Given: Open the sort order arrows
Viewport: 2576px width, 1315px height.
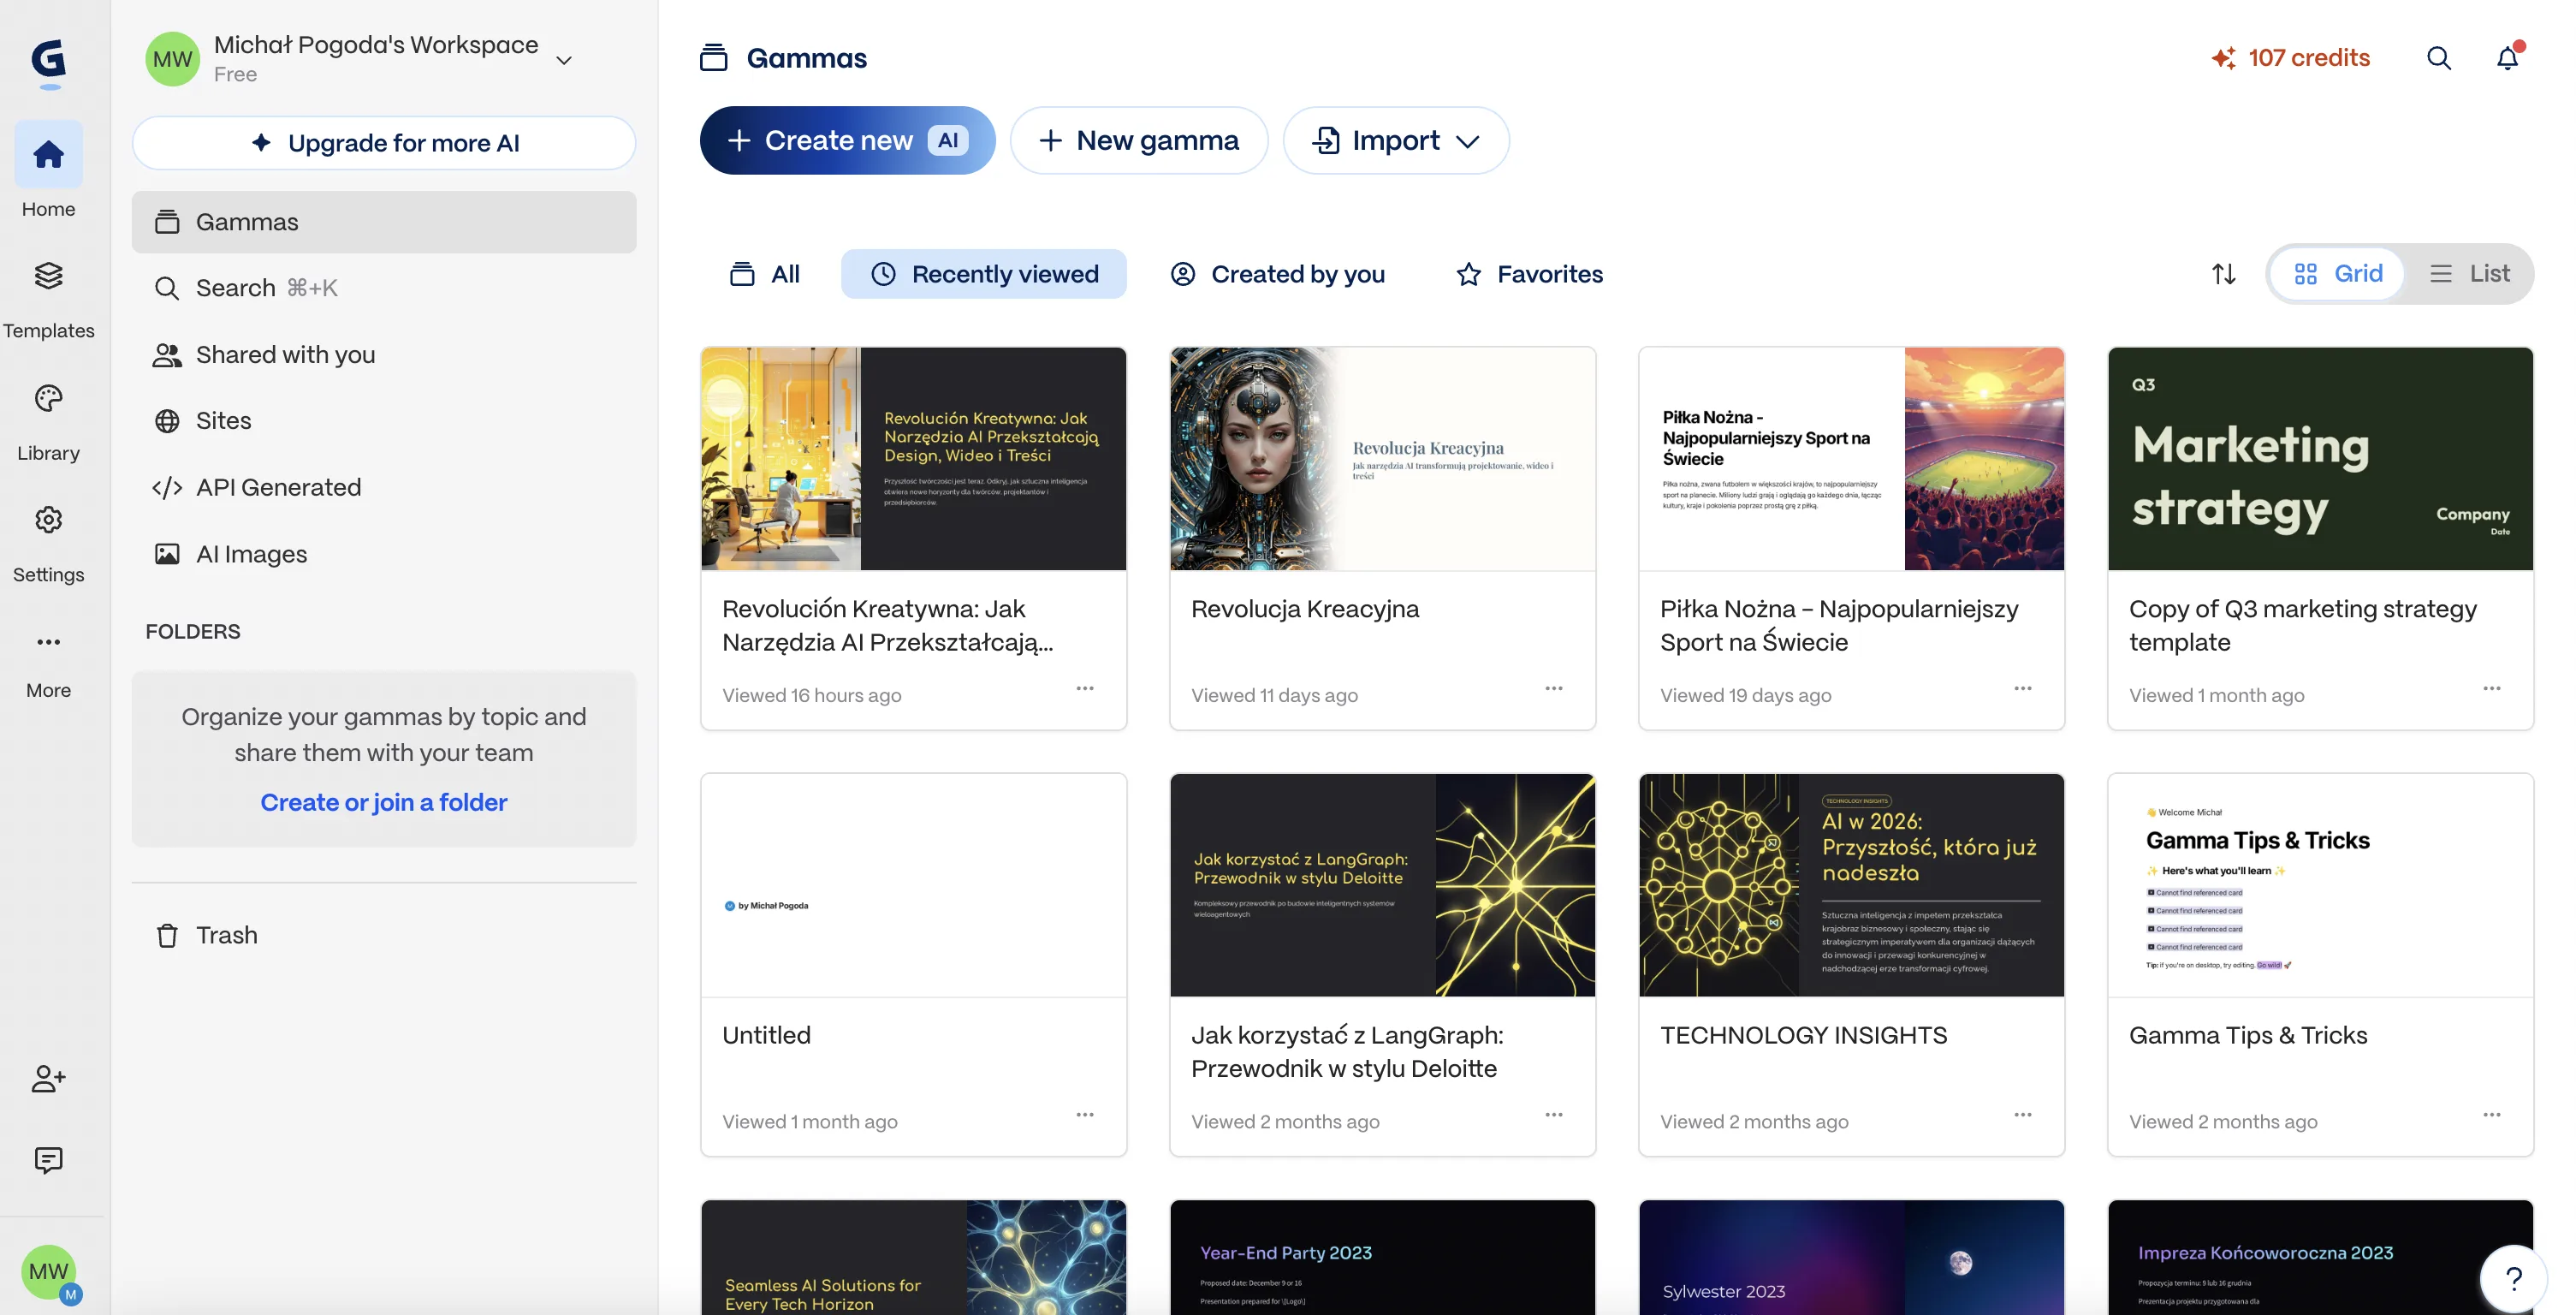Looking at the screenshot, I should [2223, 274].
